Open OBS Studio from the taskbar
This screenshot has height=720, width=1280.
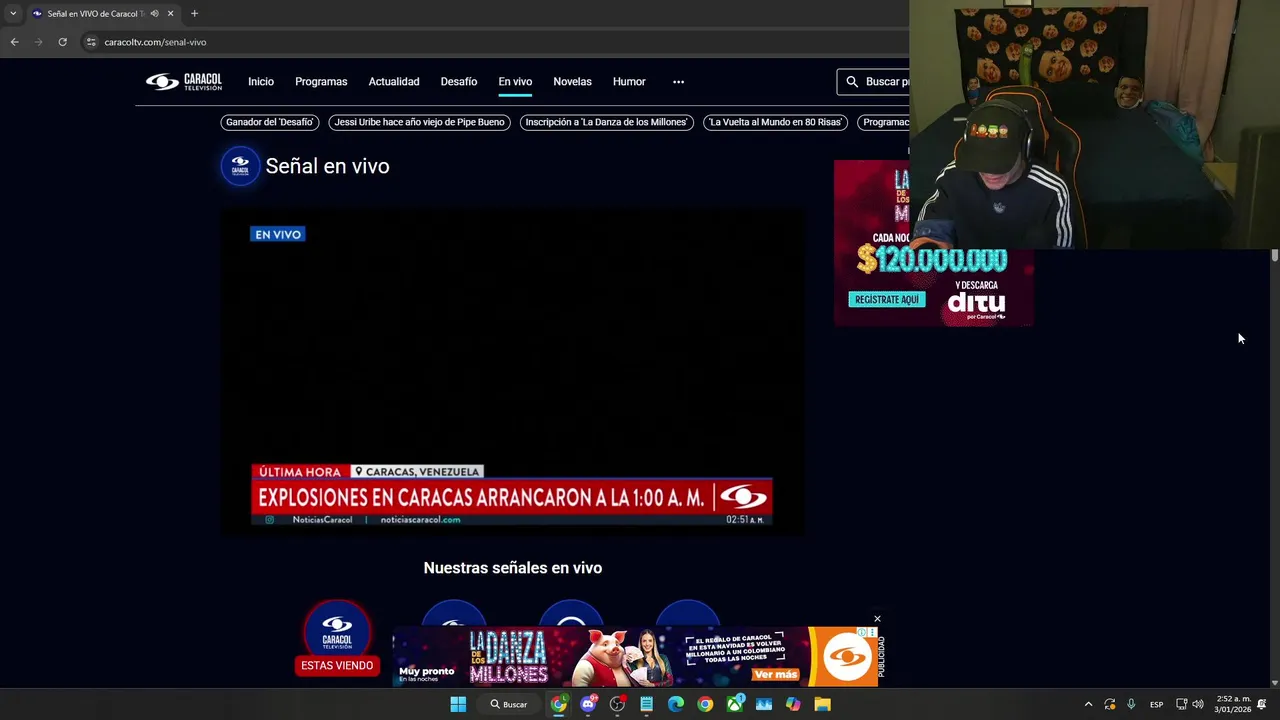coord(617,704)
